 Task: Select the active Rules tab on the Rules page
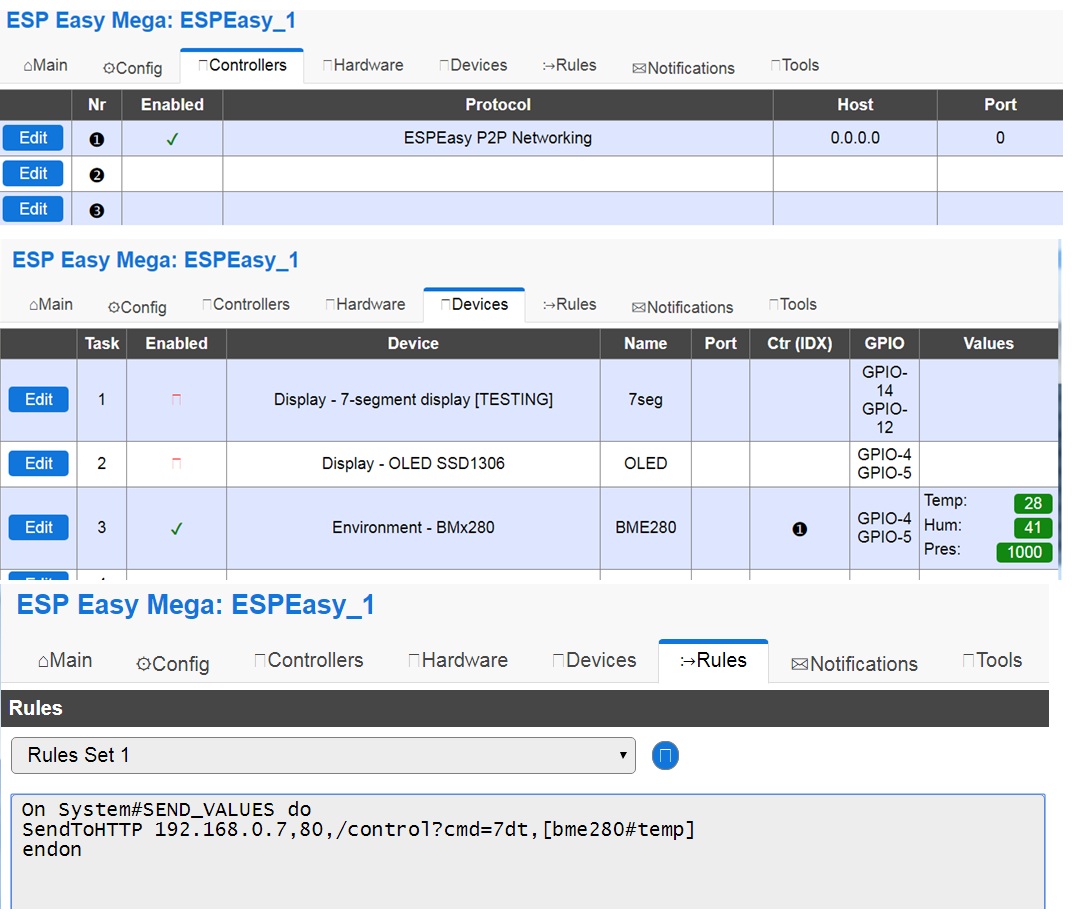[x=713, y=660]
